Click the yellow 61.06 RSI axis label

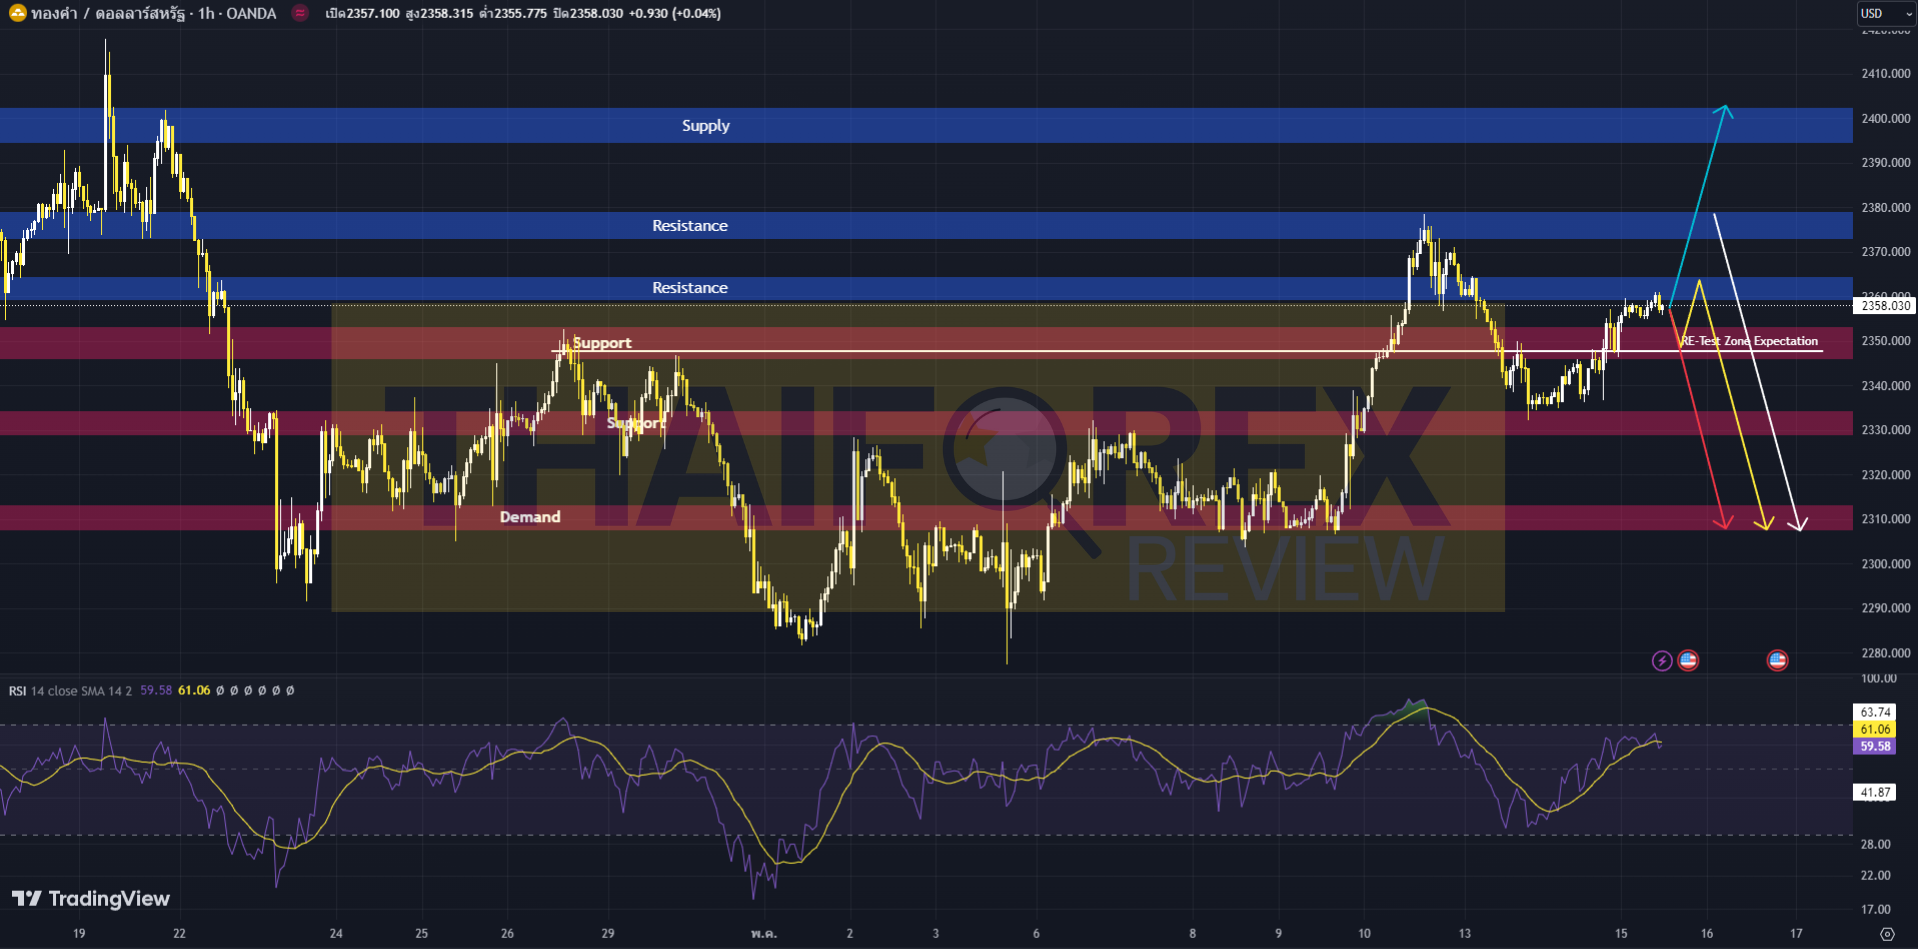pyautogui.click(x=1875, y=730)
